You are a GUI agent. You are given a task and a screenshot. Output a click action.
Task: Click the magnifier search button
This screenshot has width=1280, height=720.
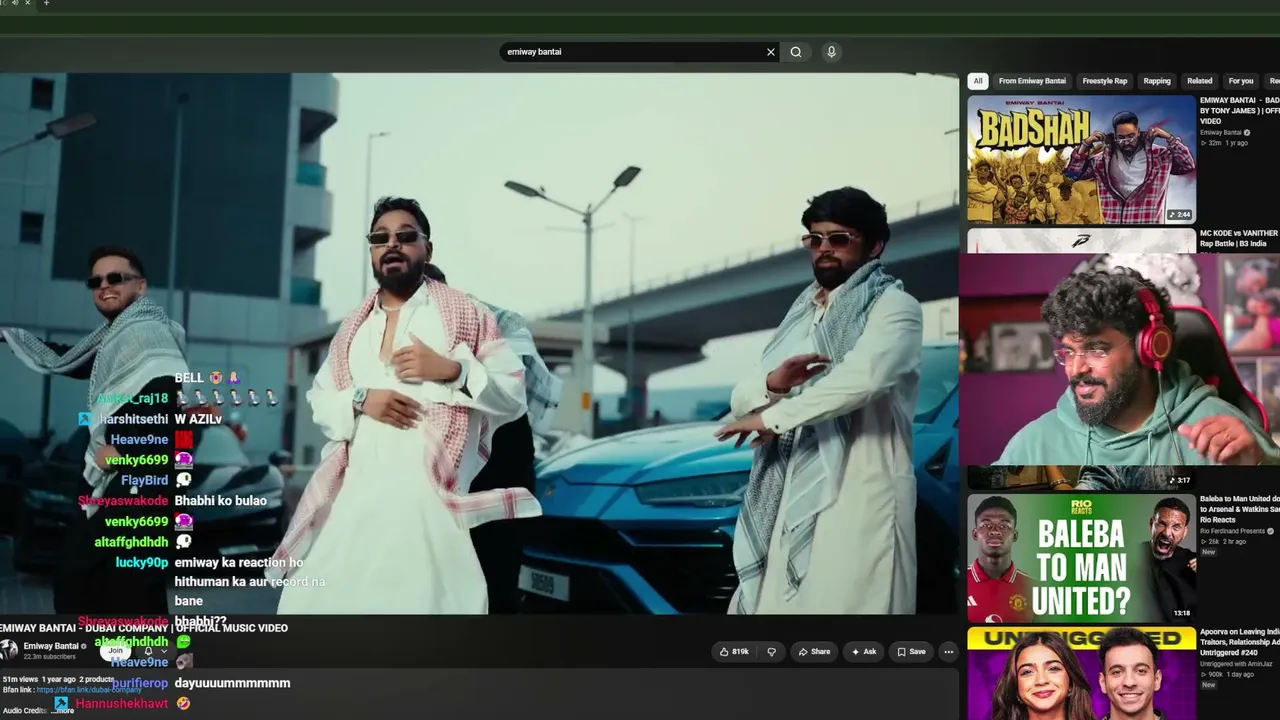pyautogui.click(x=796, y=52)
